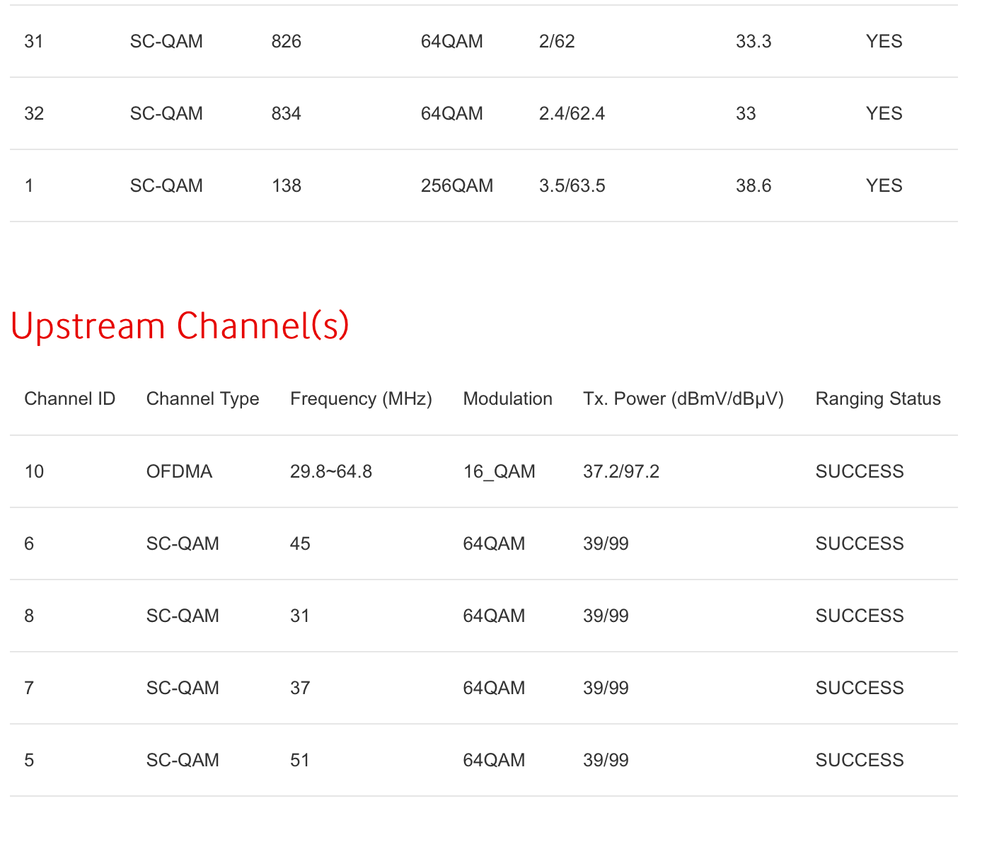Click the 37.2/97.2 Tx power value
The width and height of the screenshot is (999, 852).
click(621, 472)
